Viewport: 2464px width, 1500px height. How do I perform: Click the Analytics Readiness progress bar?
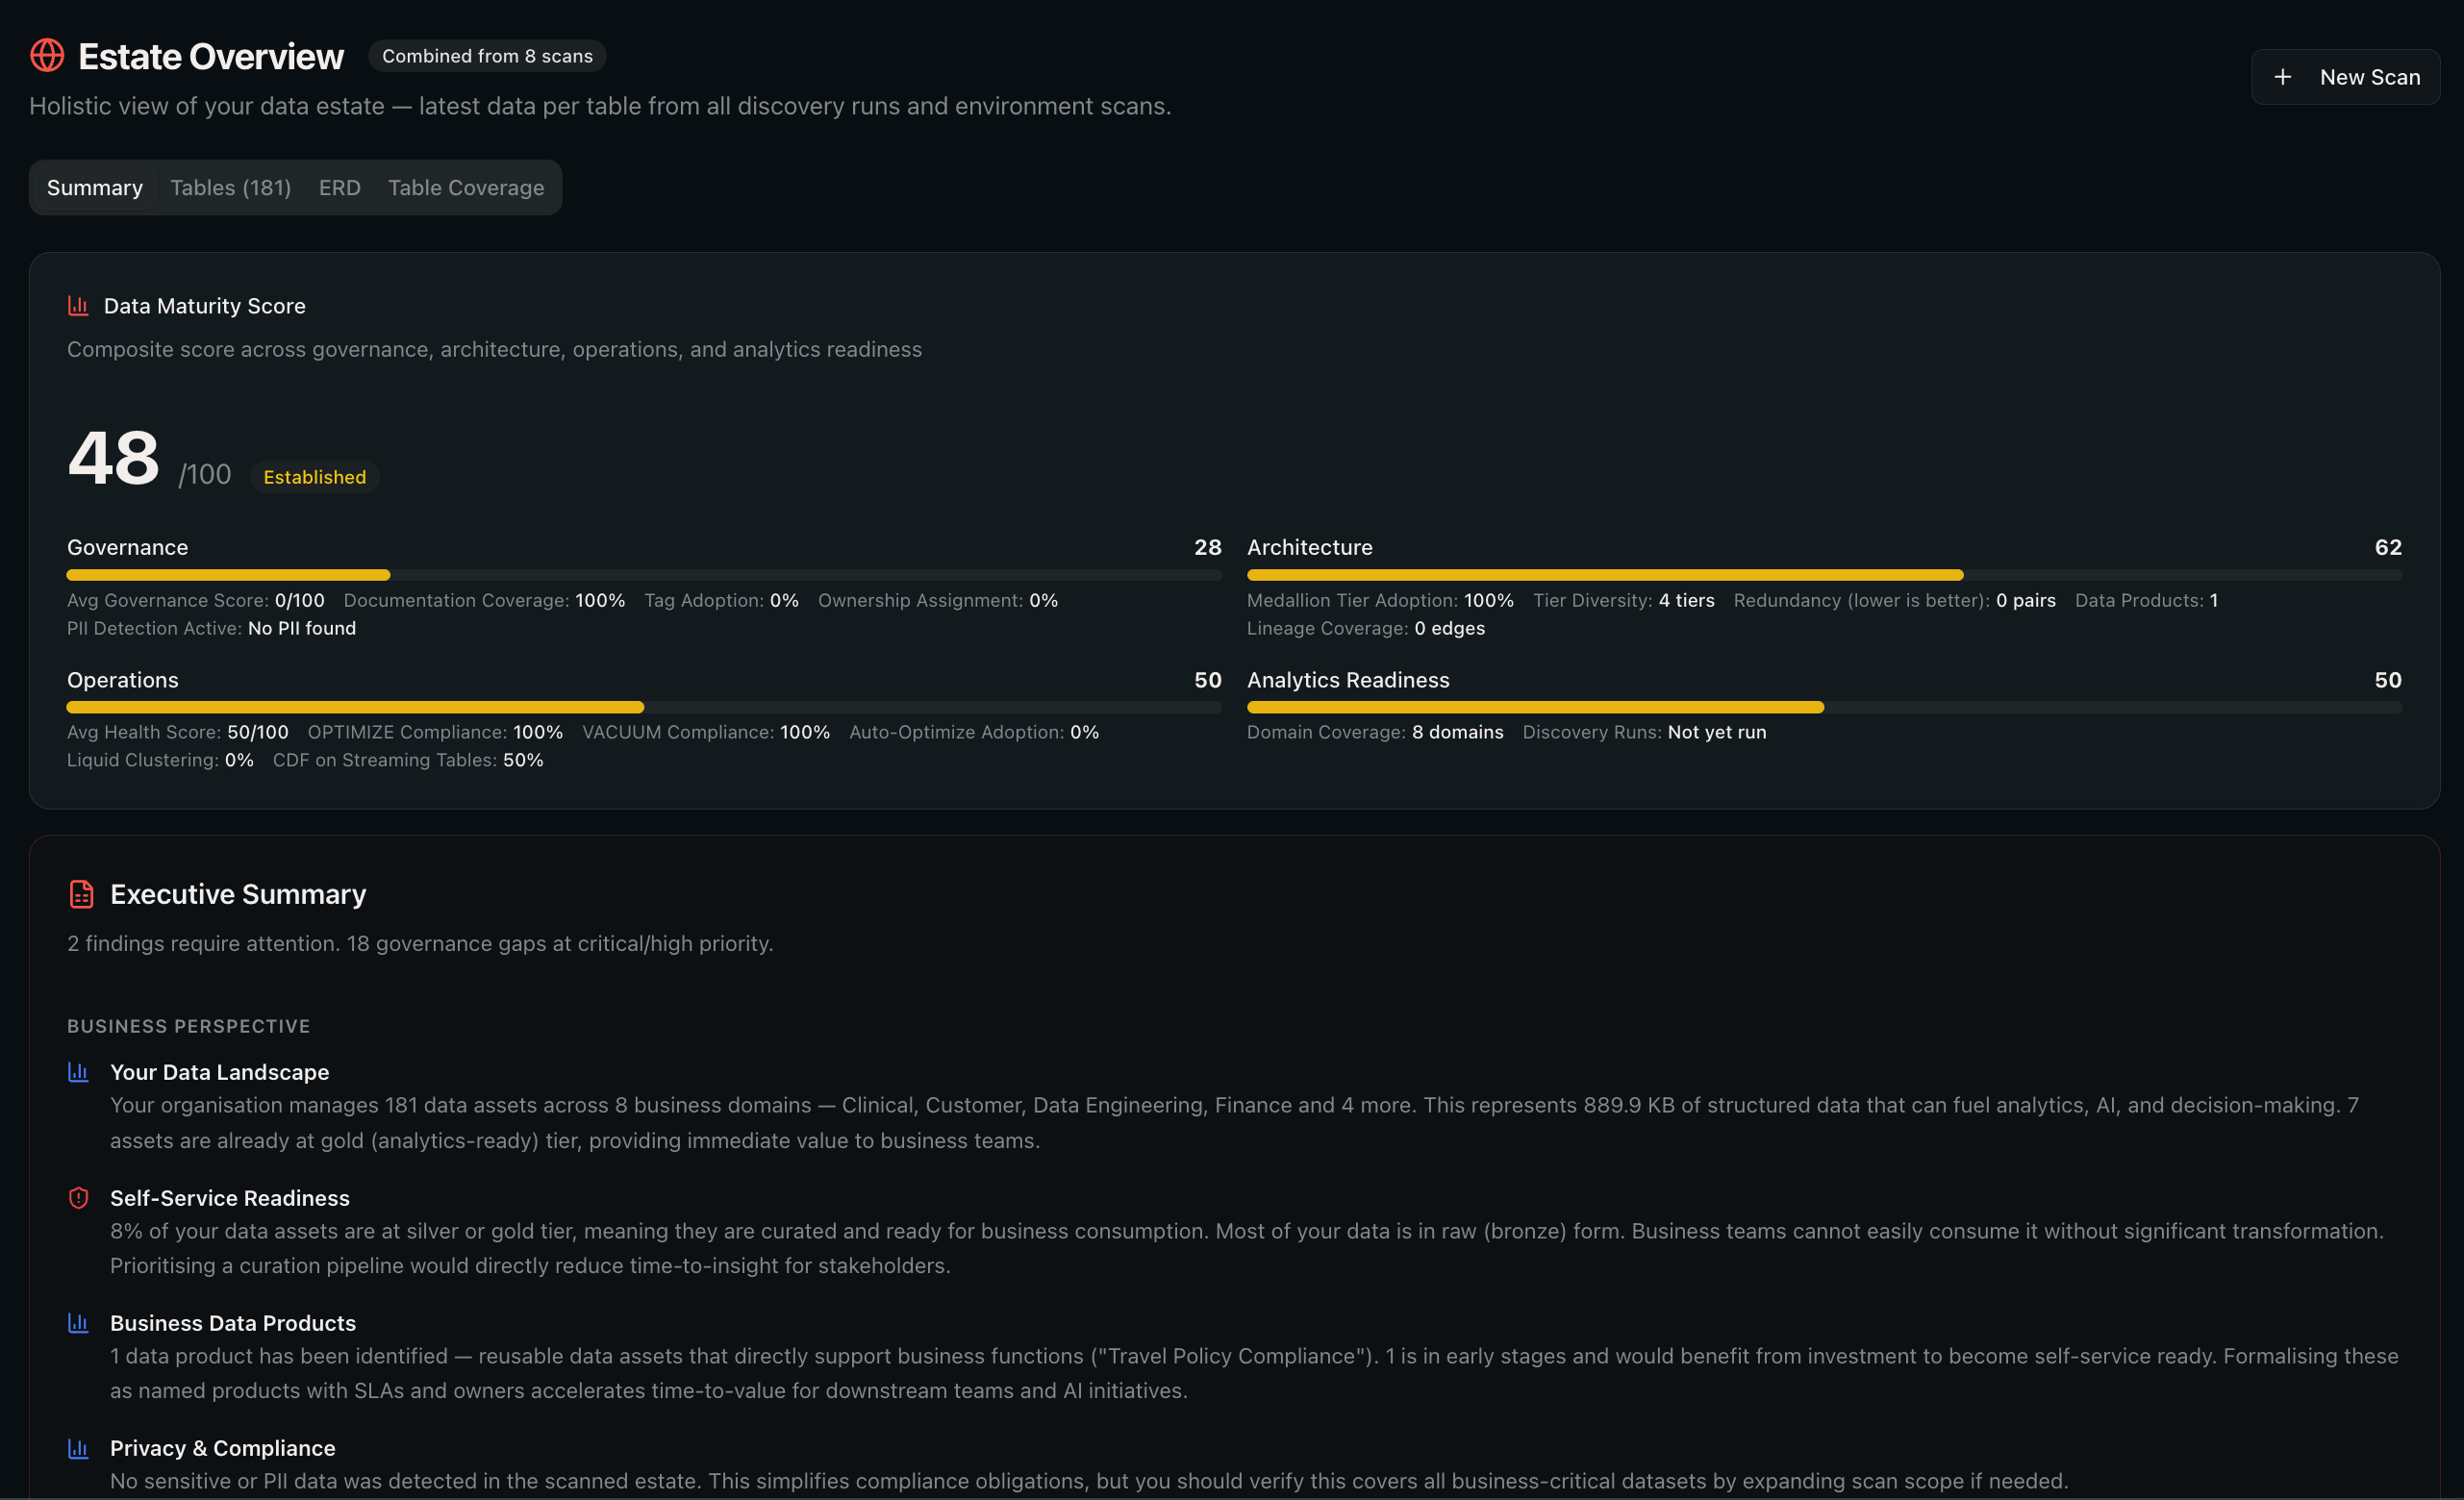pyautogui.click(x=1824, y=707)
